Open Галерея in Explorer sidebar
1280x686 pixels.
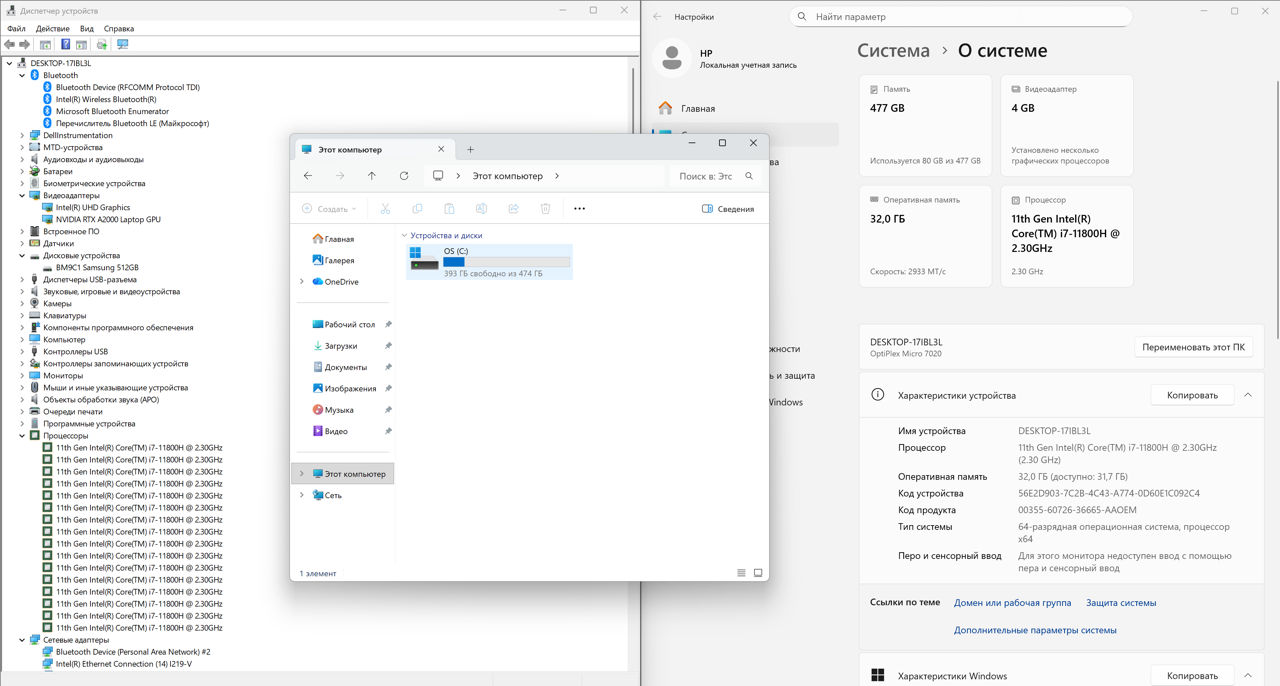(x=339, y=260)
